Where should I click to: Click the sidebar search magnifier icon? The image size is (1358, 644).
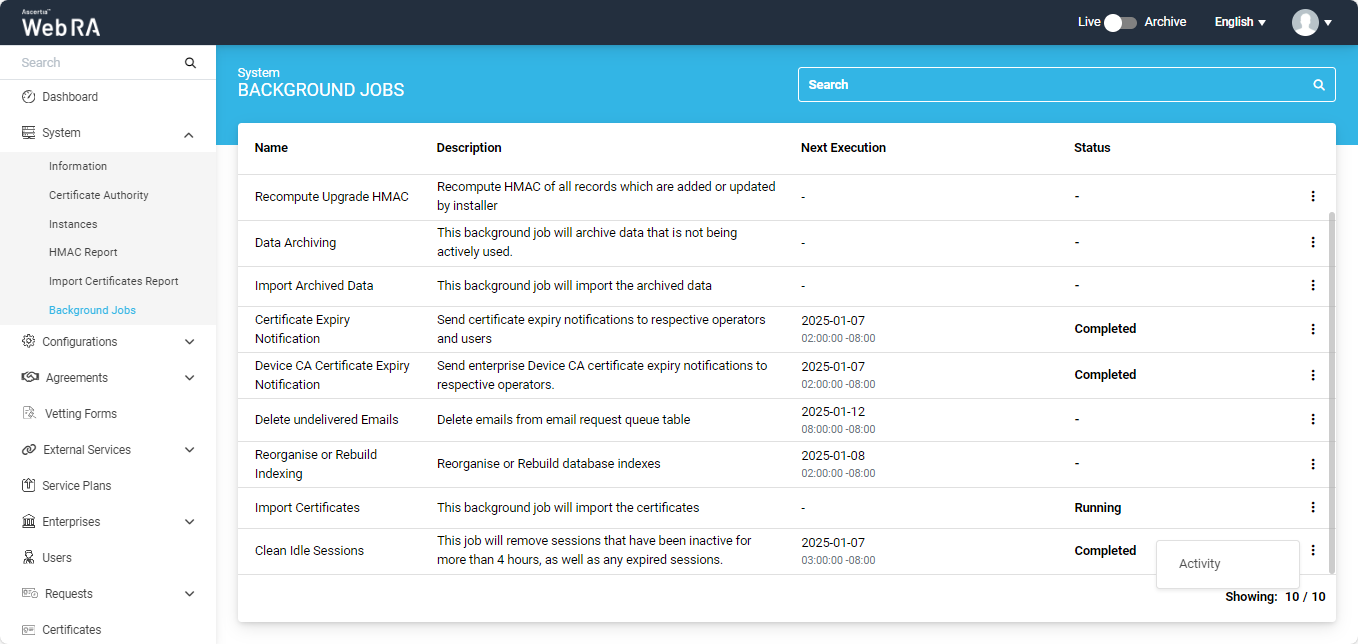click(190, 63)
